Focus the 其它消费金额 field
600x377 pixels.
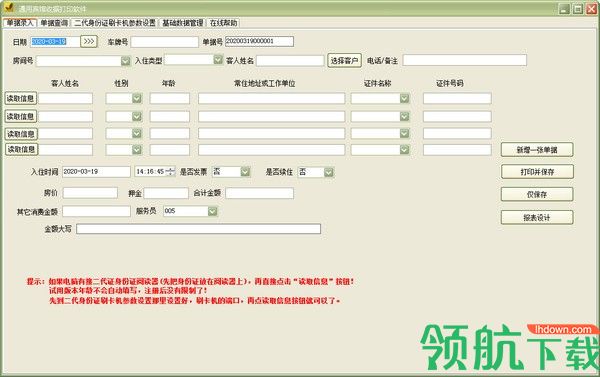(96, 211)
